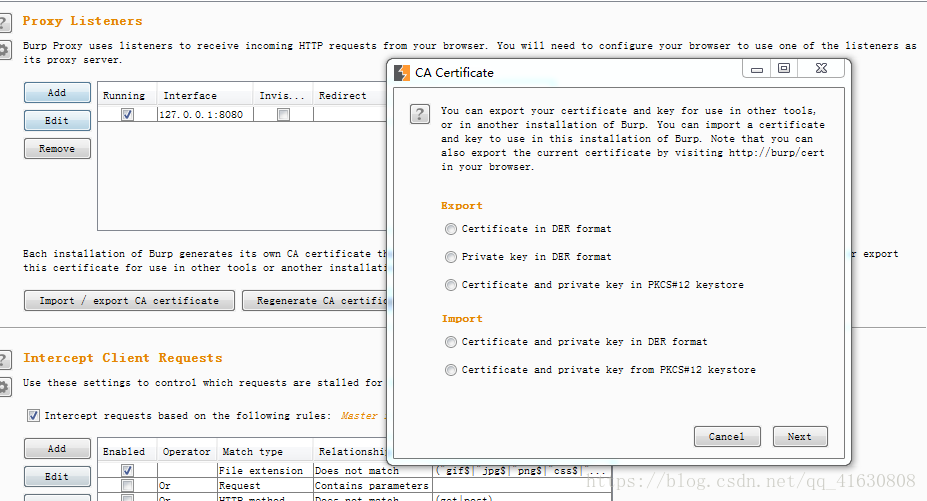Screen dimensions: 927x501
Task: Toggle Enabled checkbox for File extension rule
Action: pyautogui.click(x=127, y=470)
